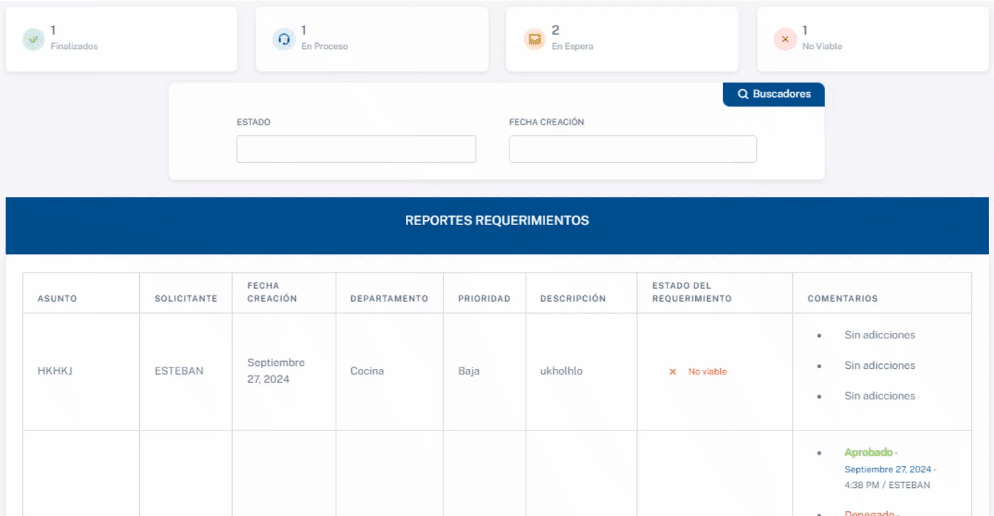Screen dimensions: 994x516
Task: Click the Comentarios column header
Action: point(842,299)
